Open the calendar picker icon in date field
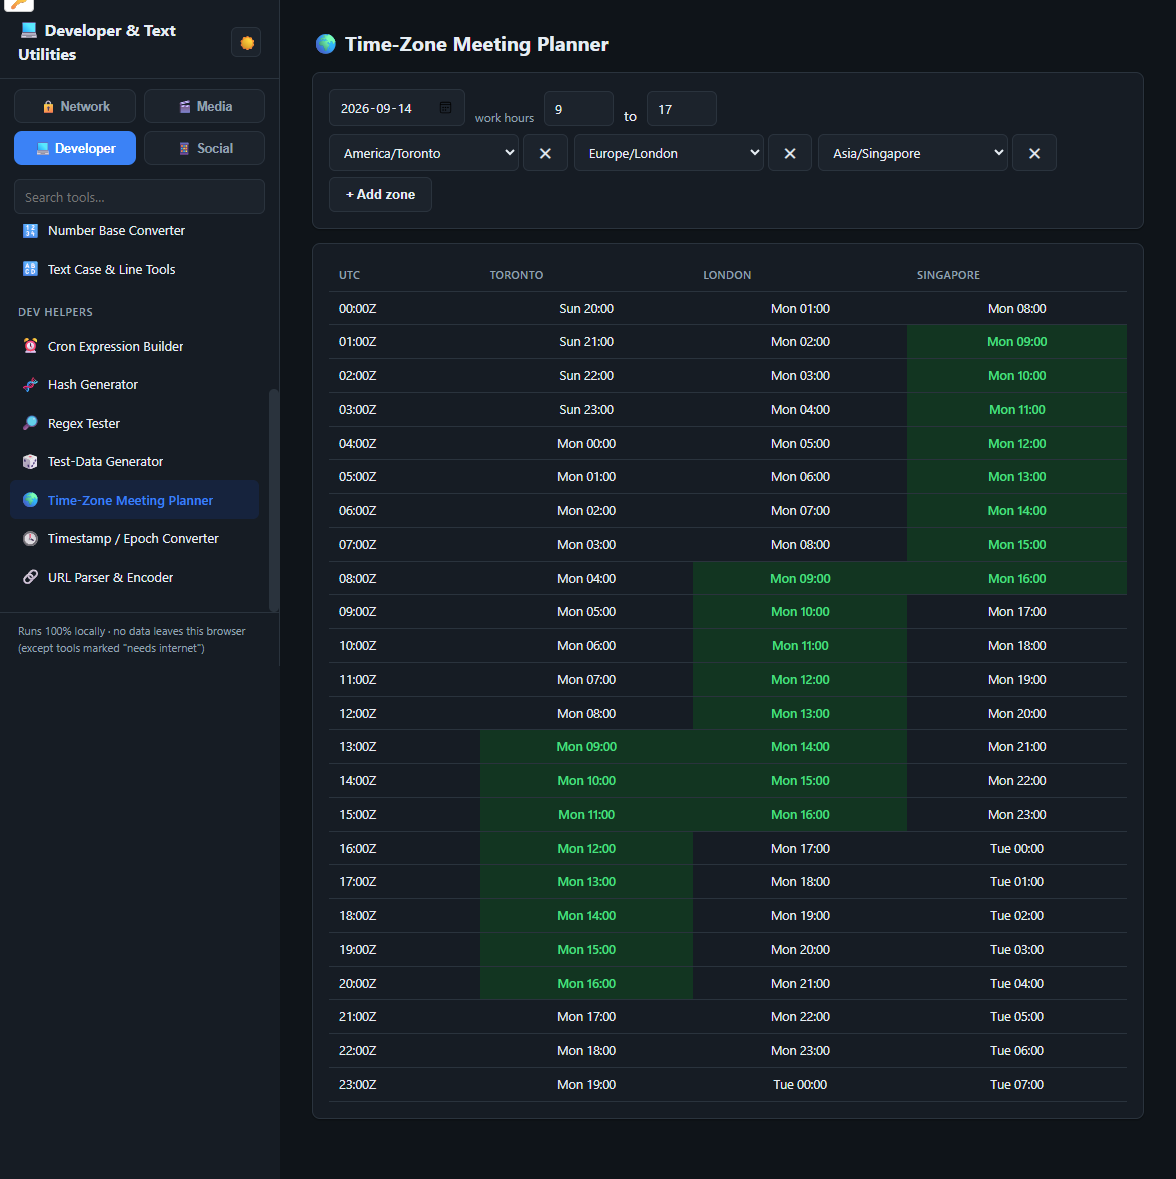Viewport: 1176px width, 1179px height. (445, 108)
